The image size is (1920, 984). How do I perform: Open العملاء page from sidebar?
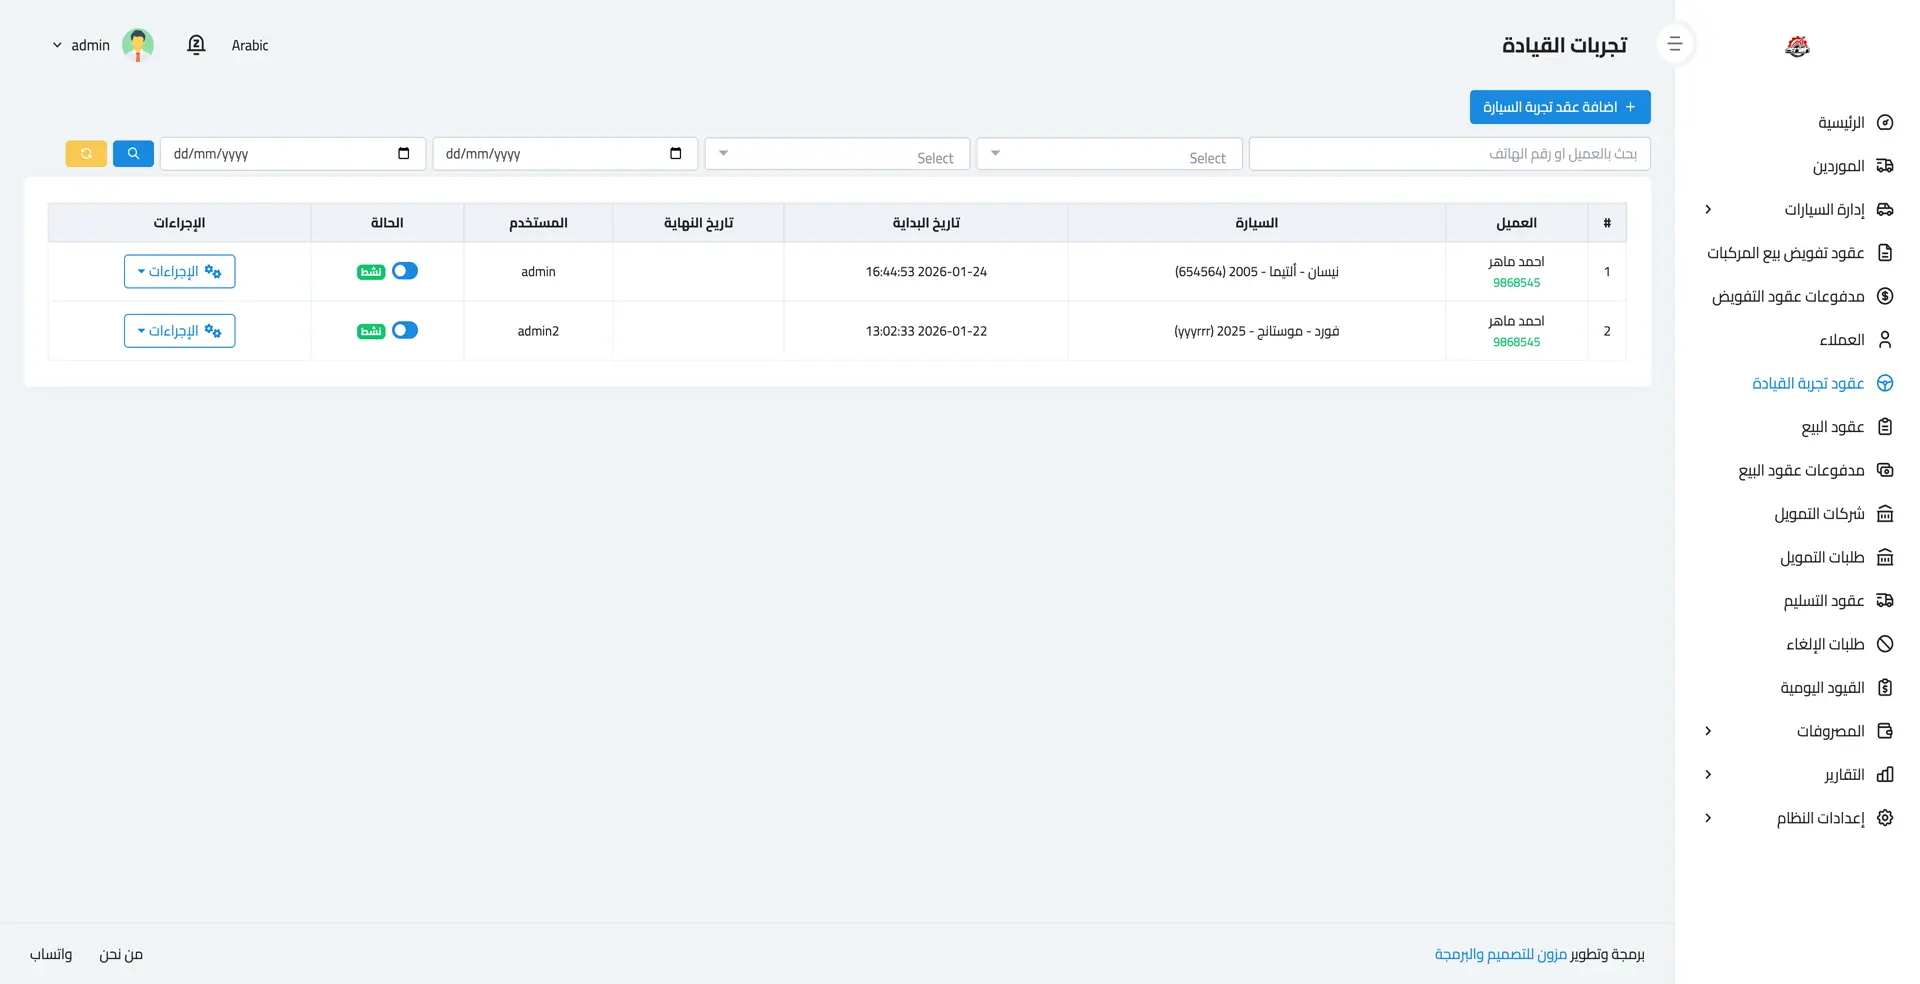coord(1841,340)
